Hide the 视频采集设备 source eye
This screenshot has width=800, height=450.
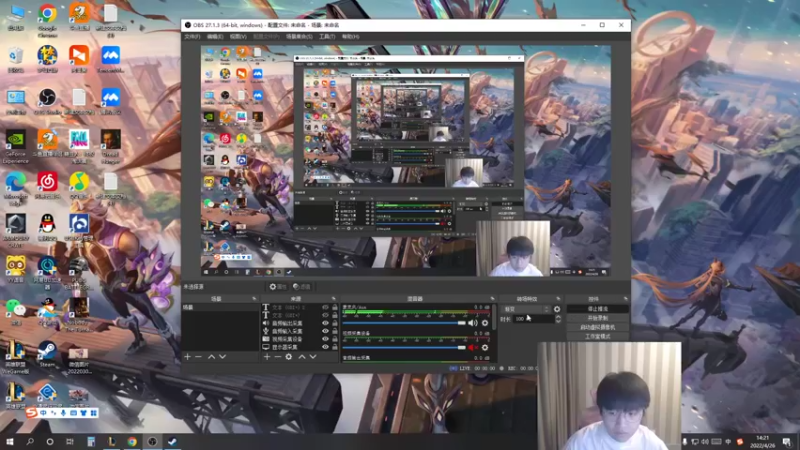(325, 339)
